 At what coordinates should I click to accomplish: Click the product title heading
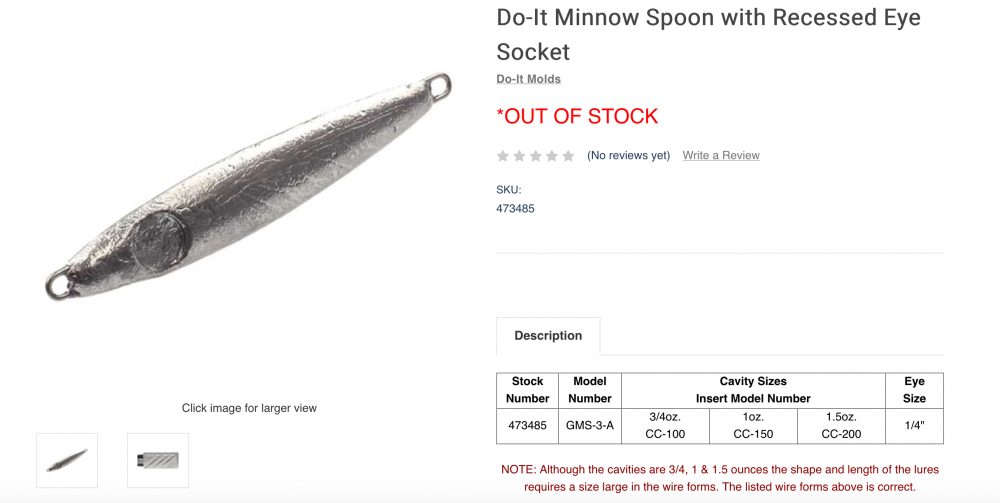[x=709, y=34]
